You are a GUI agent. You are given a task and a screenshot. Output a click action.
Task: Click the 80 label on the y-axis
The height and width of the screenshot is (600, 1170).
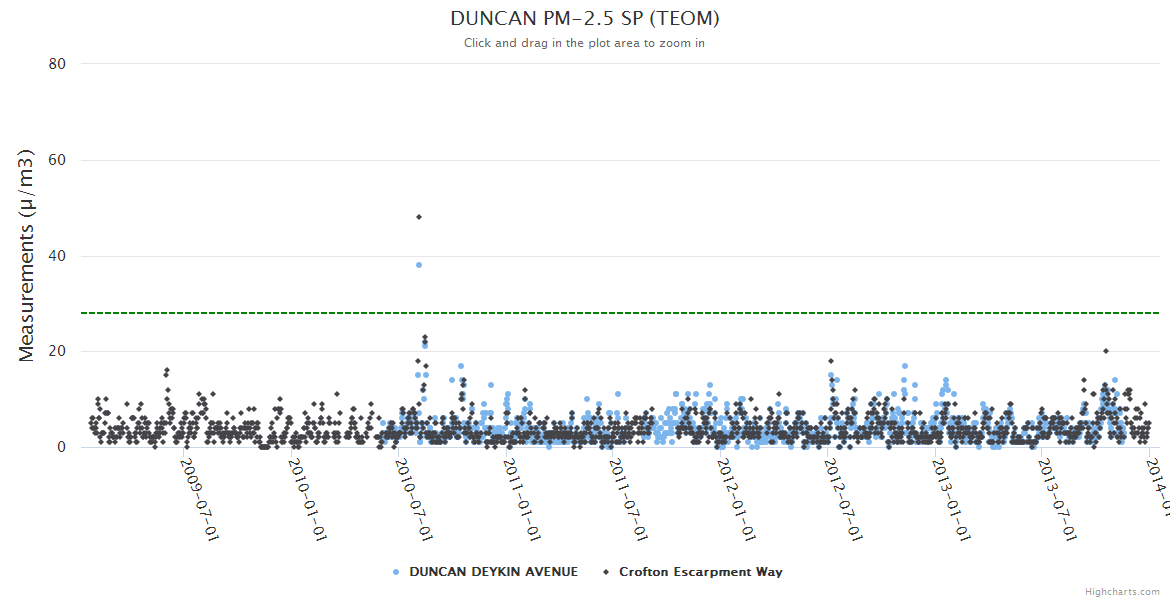pyautogui.click(x=57, y=64)
